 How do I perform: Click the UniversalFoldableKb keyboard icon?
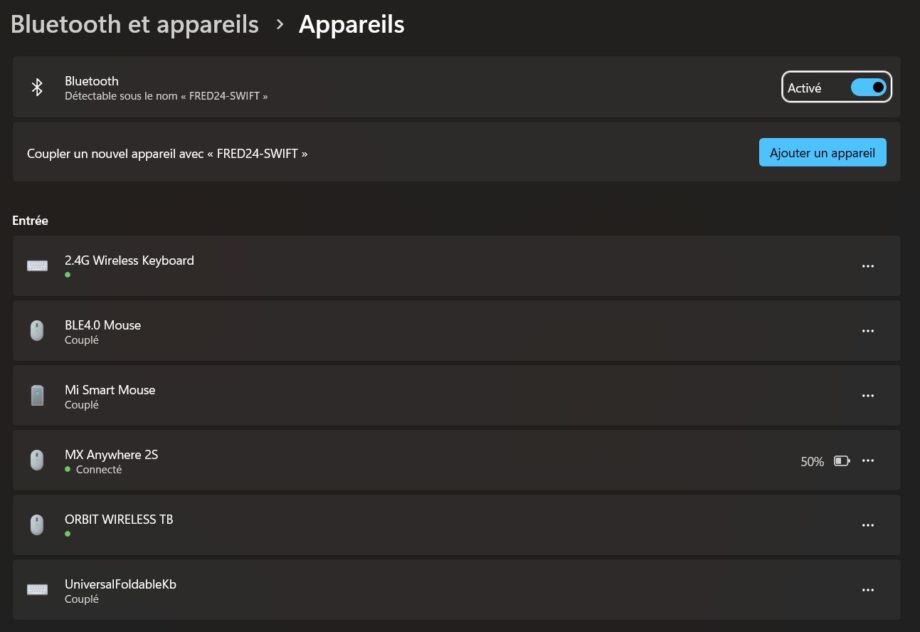(x=37, y=590)
